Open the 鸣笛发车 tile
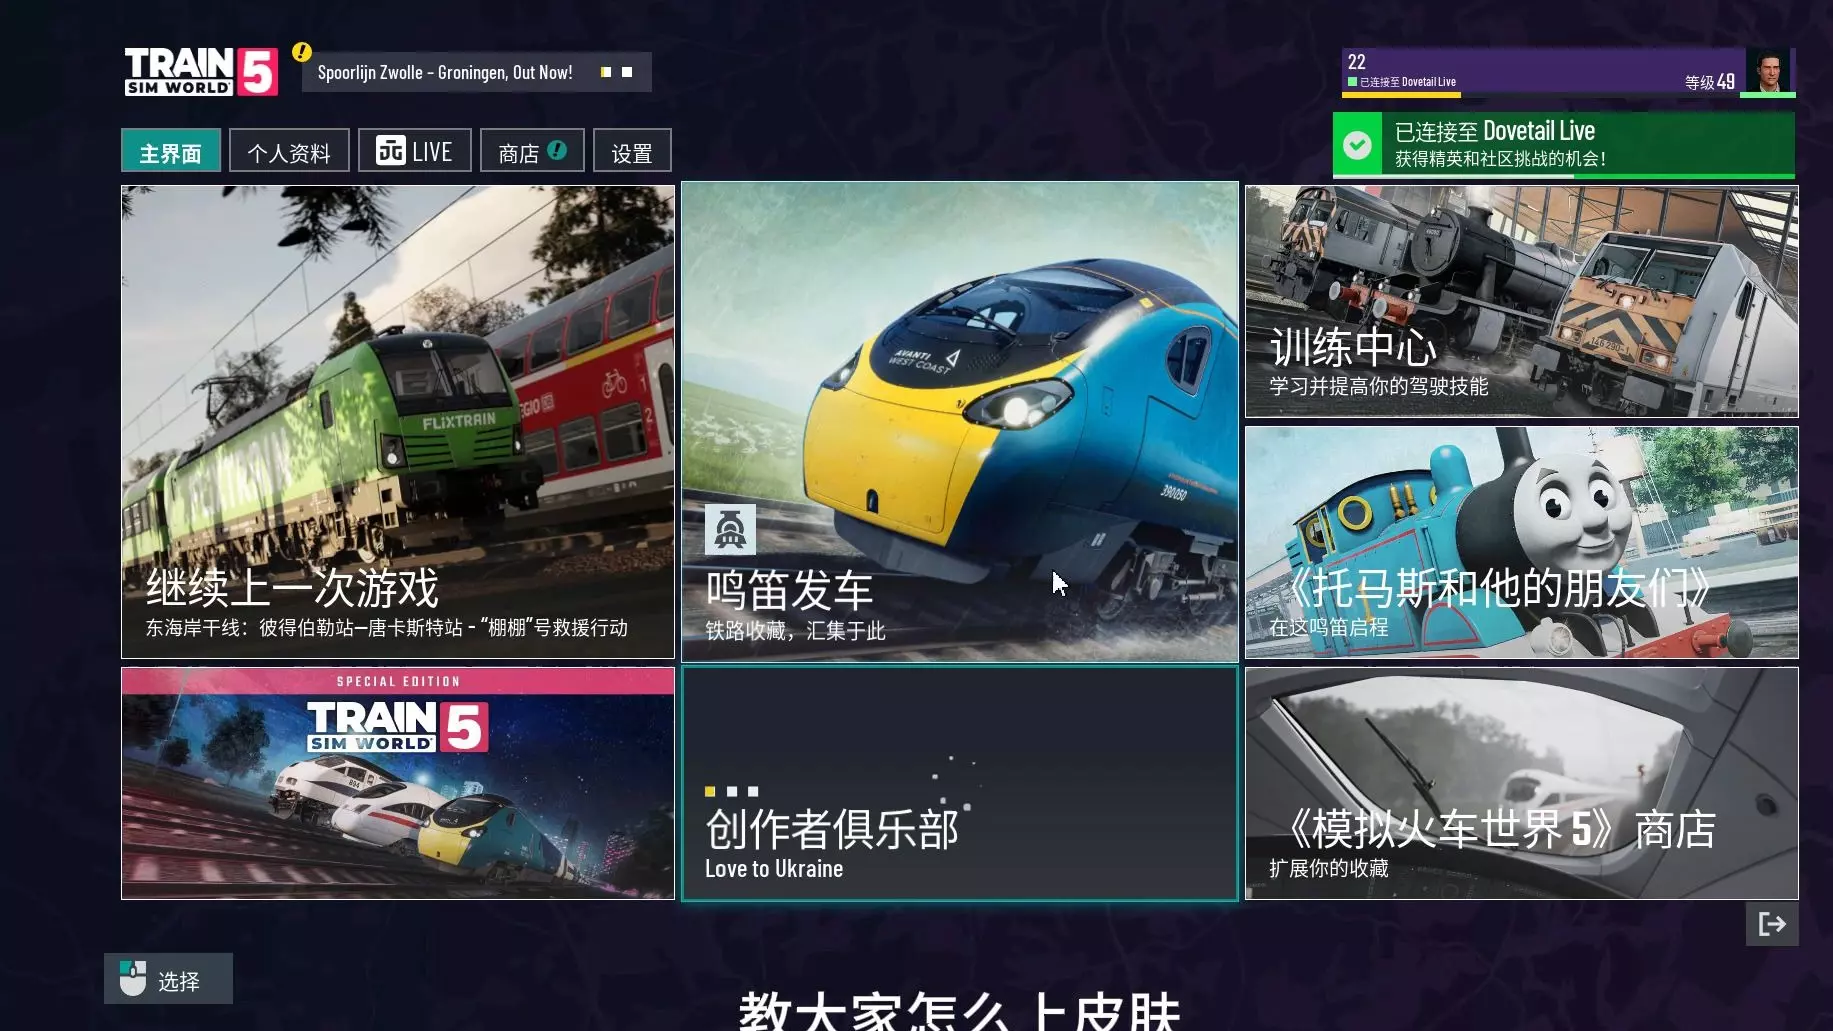The width and height of the screenshot is (1833, 1031). (960, 422)
